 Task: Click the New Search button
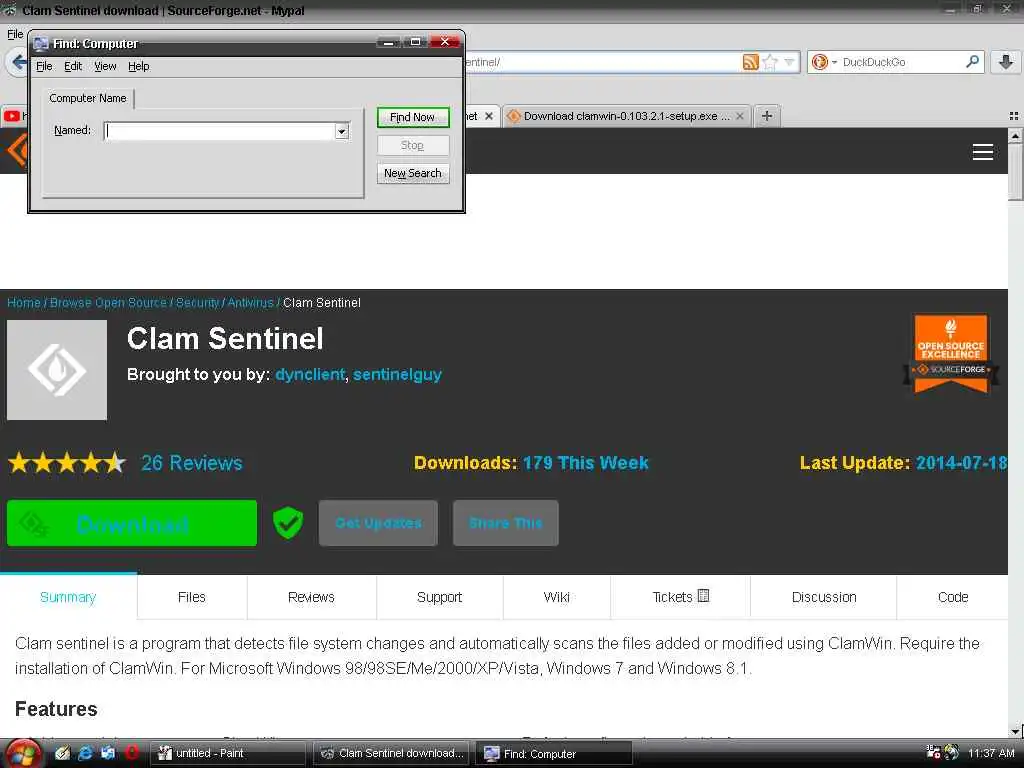tap(413, 173)
